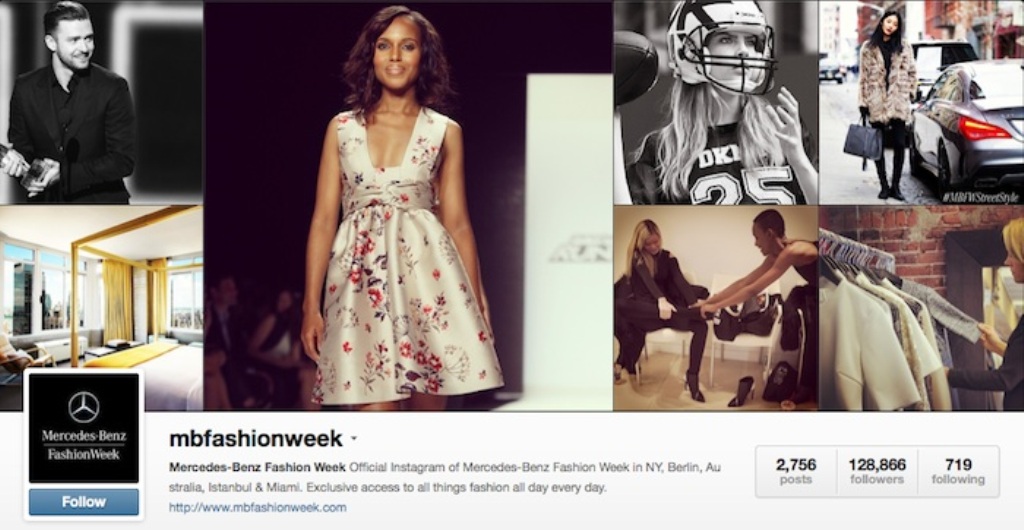Open the fur coat street style photo

(x=921, y=102)
